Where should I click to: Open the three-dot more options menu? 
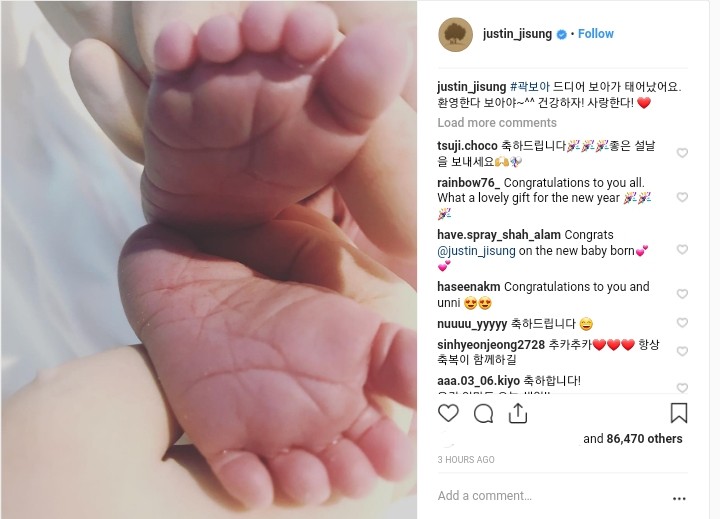(679, 498)
